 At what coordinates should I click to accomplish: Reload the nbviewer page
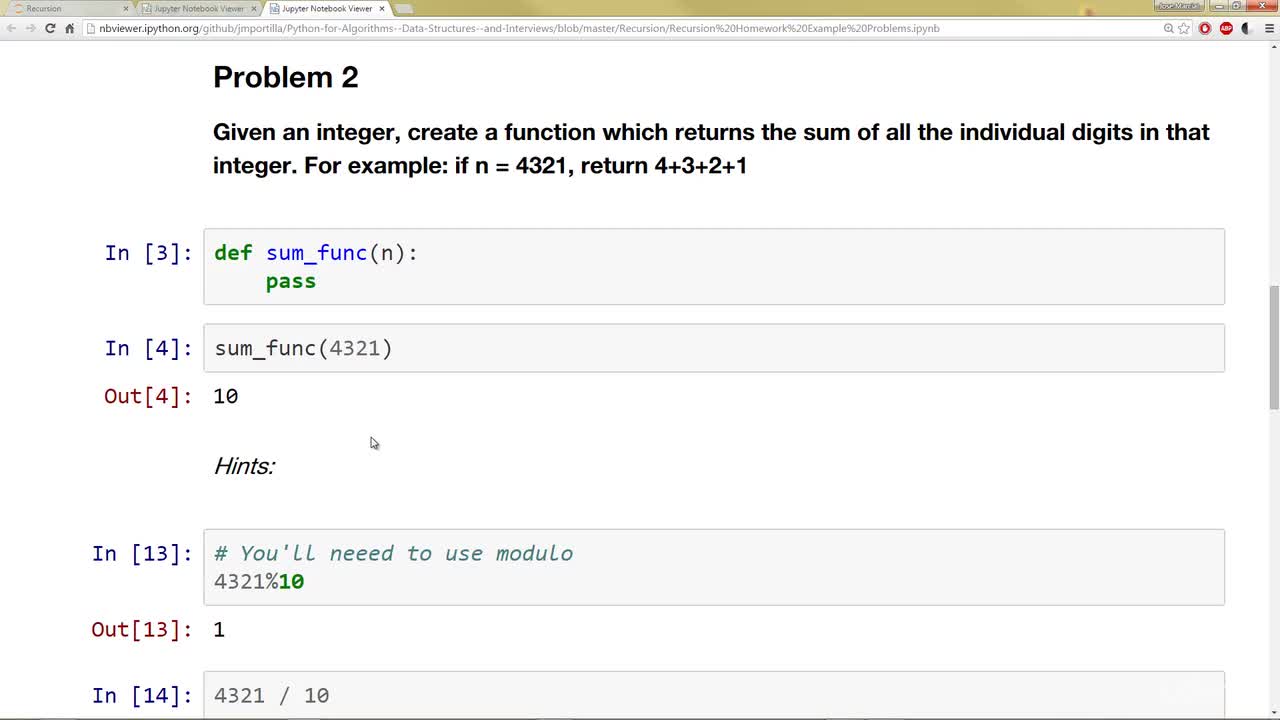(x=50, y=28)
